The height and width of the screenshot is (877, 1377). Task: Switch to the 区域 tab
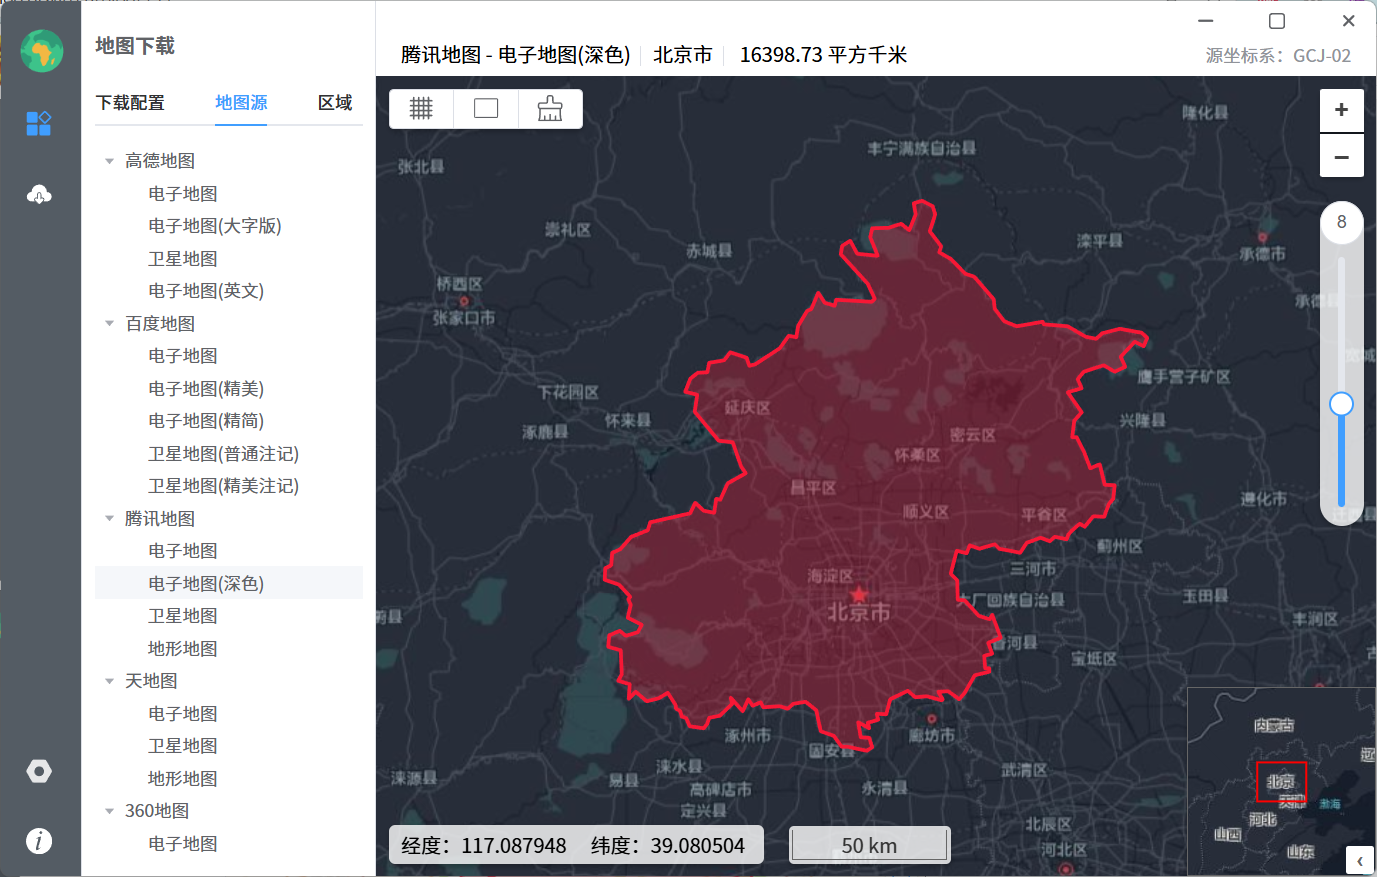pos(335,102)
